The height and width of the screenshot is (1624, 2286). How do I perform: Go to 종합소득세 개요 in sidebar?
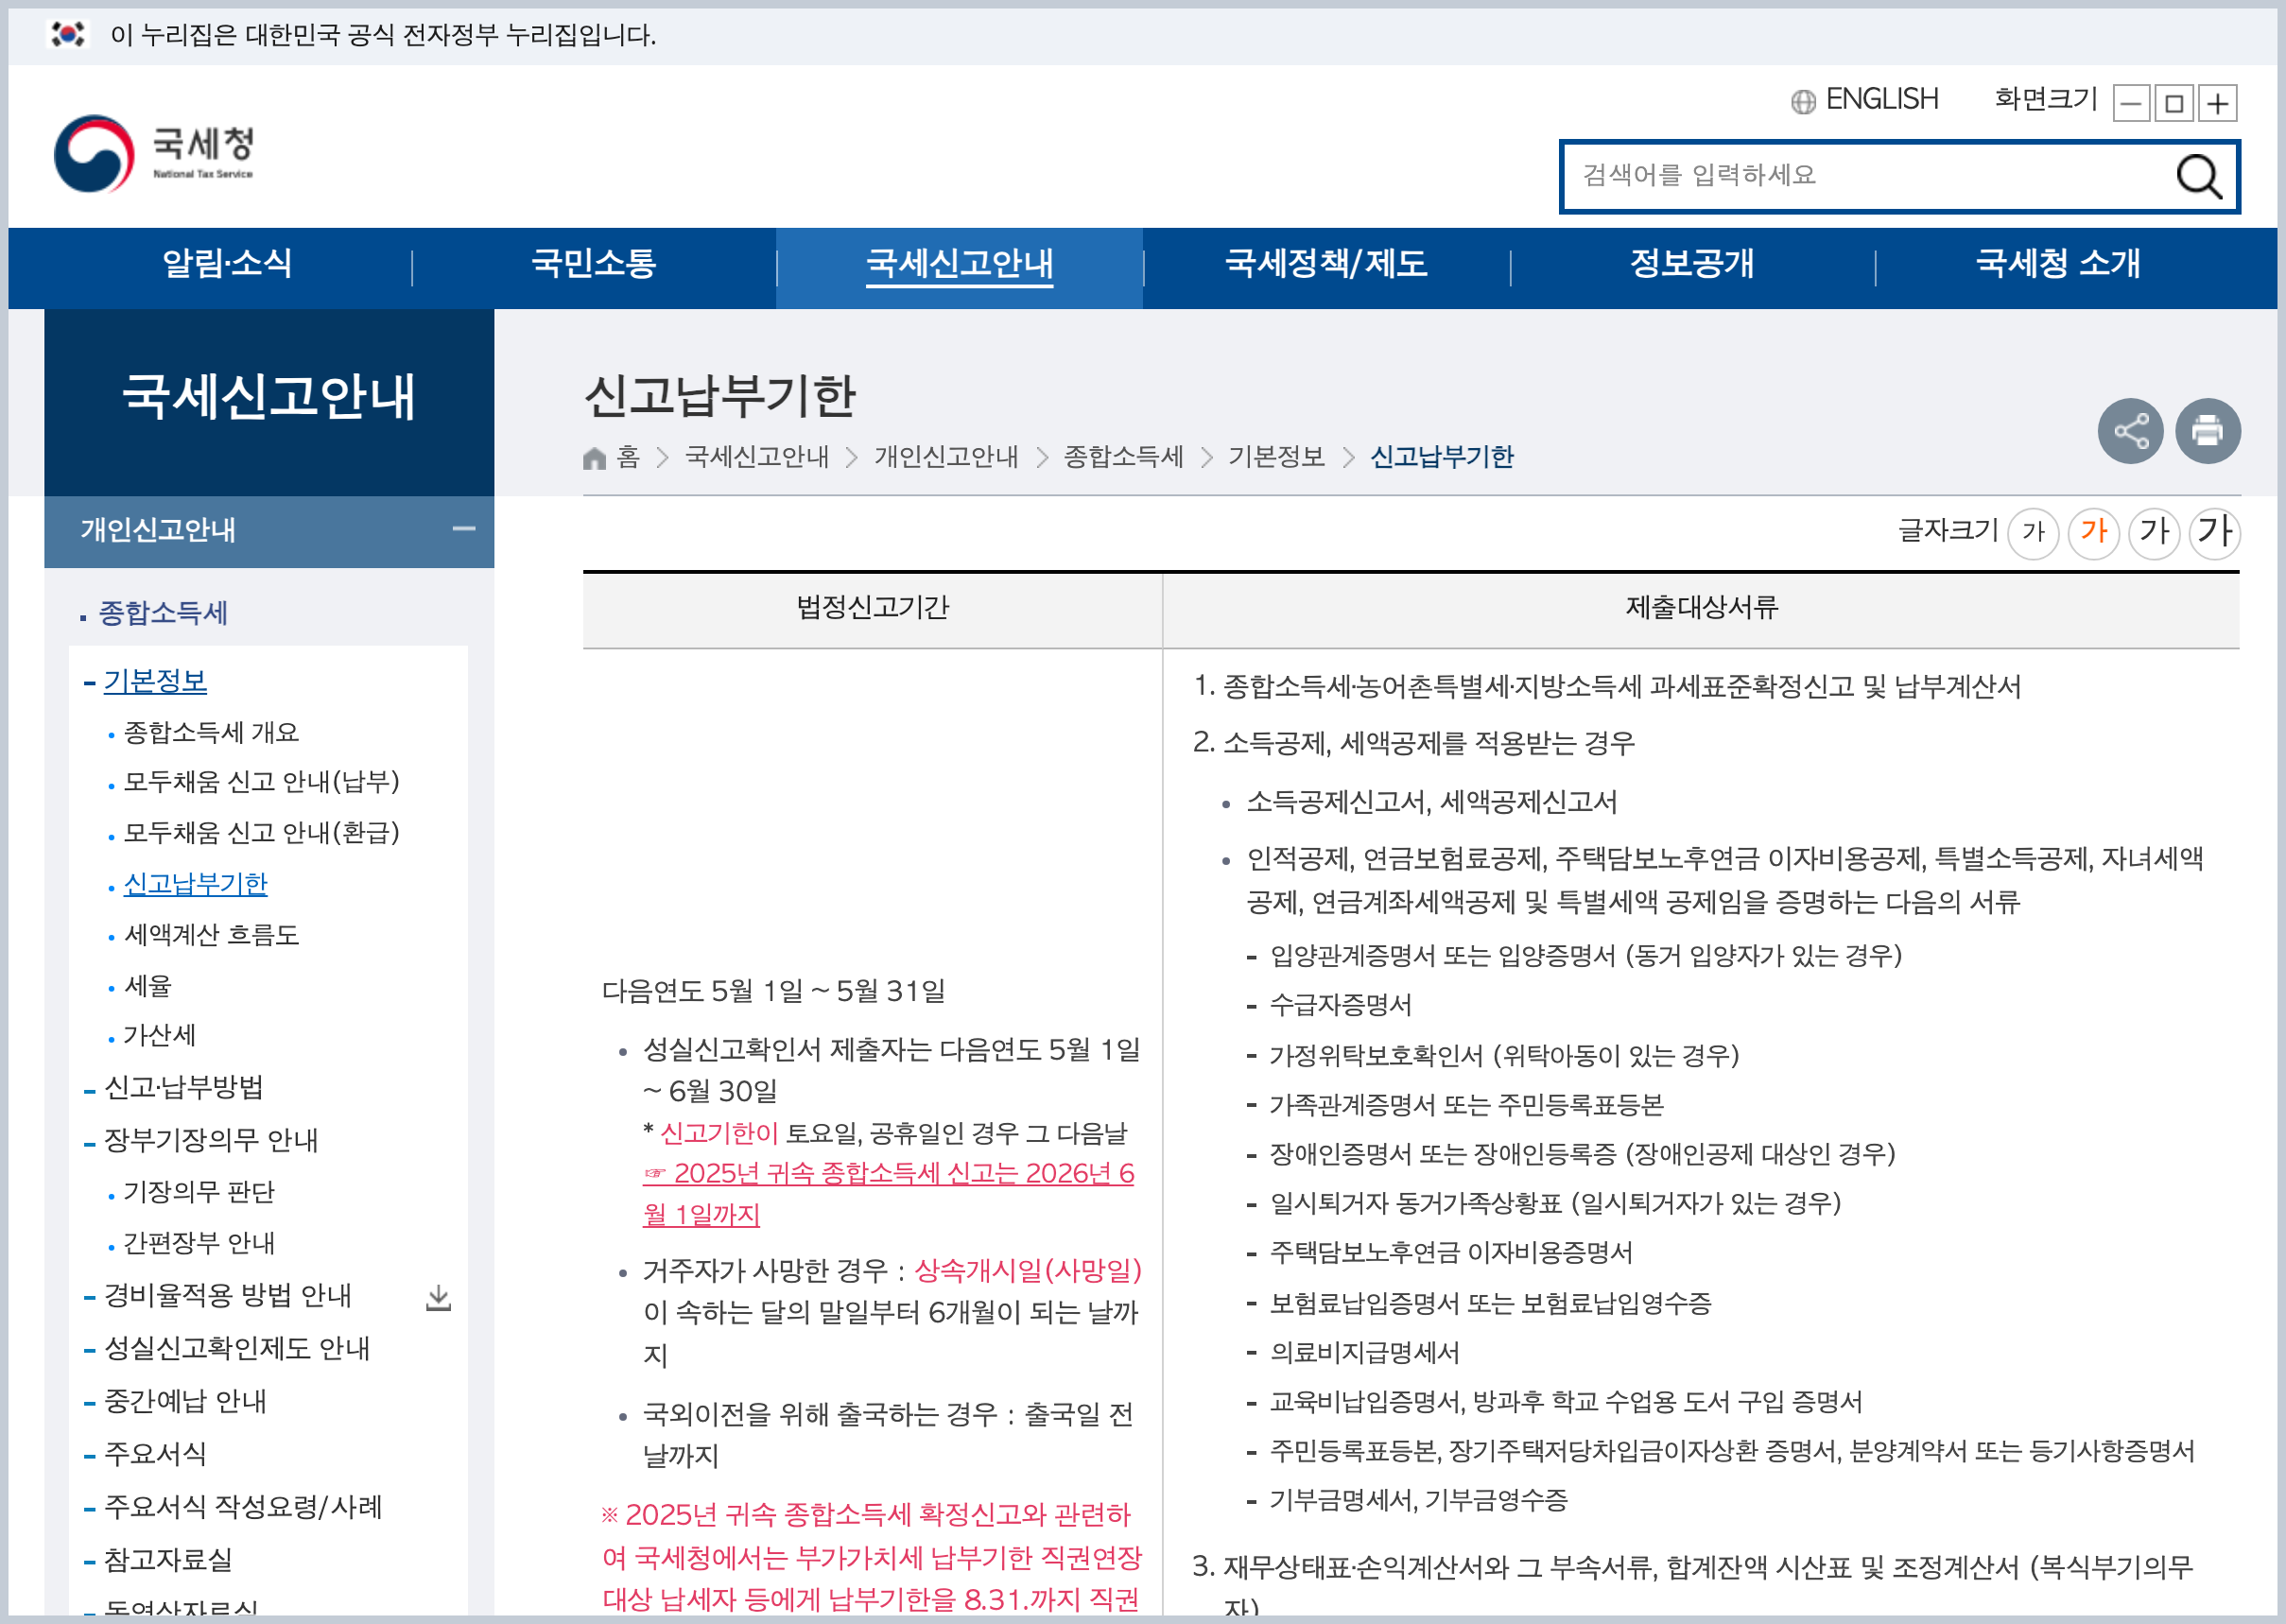point(211,732)
